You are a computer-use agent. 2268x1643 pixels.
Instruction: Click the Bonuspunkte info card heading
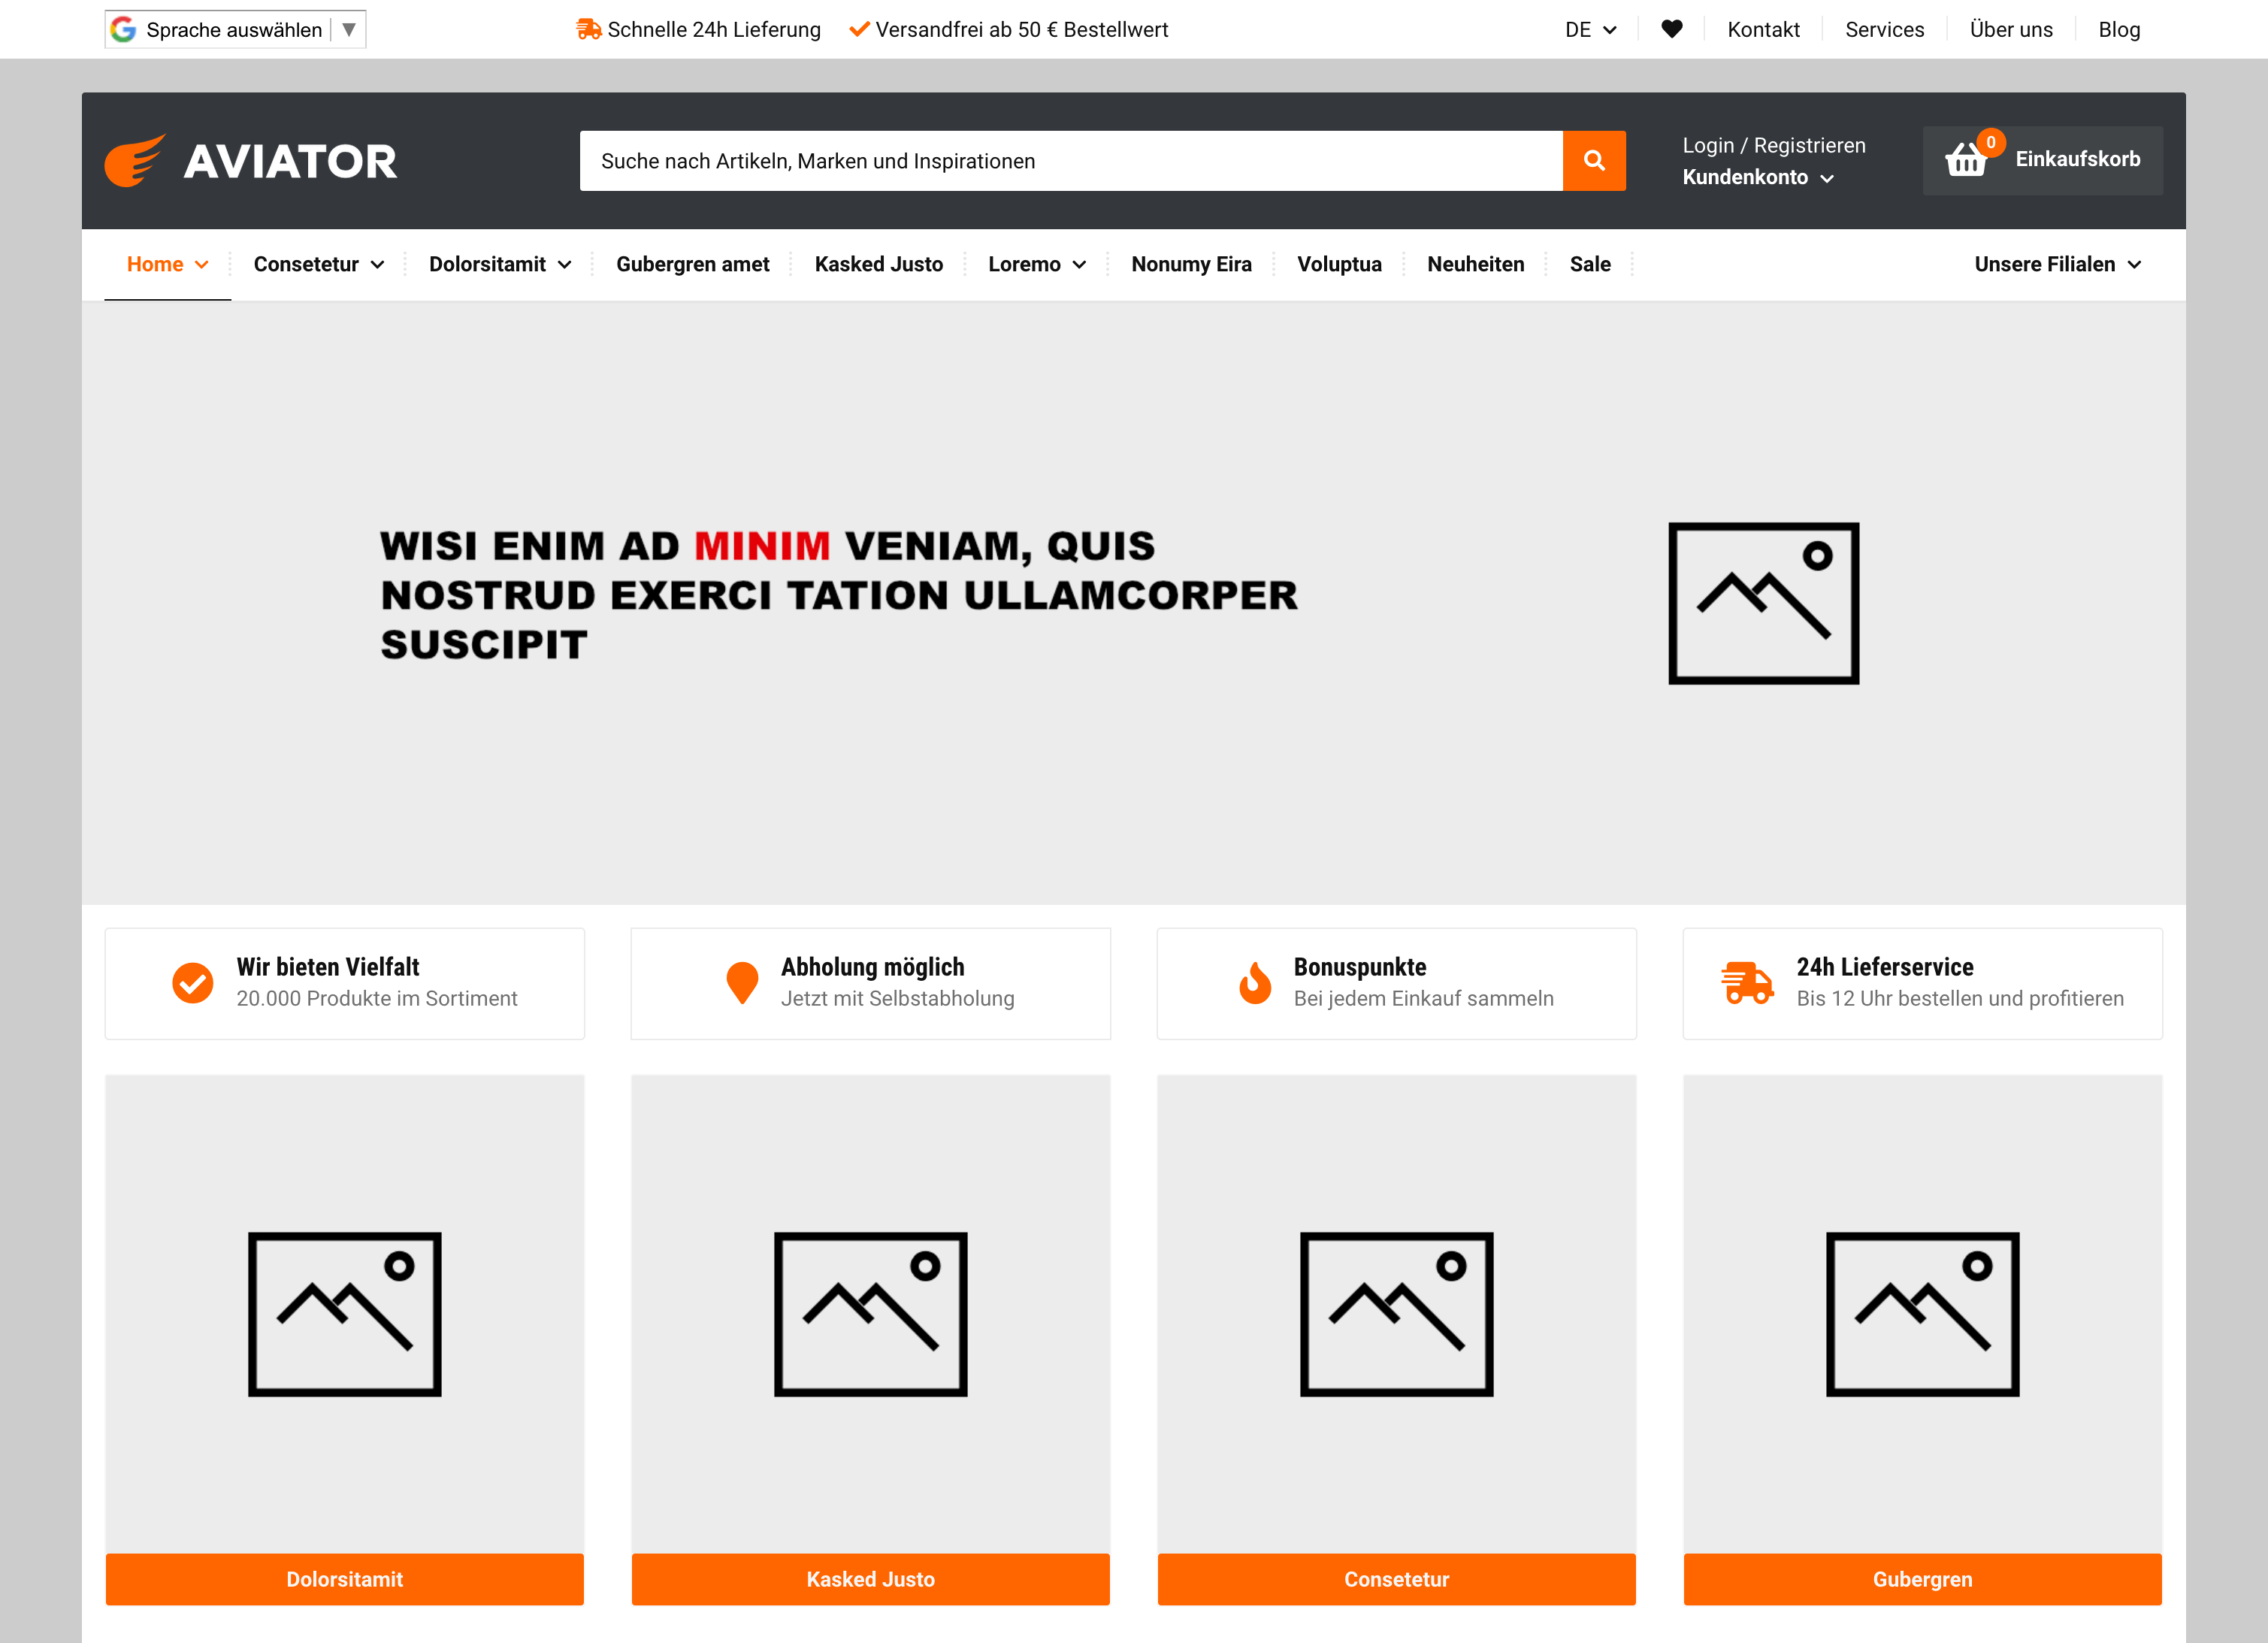coord(1360,967)
